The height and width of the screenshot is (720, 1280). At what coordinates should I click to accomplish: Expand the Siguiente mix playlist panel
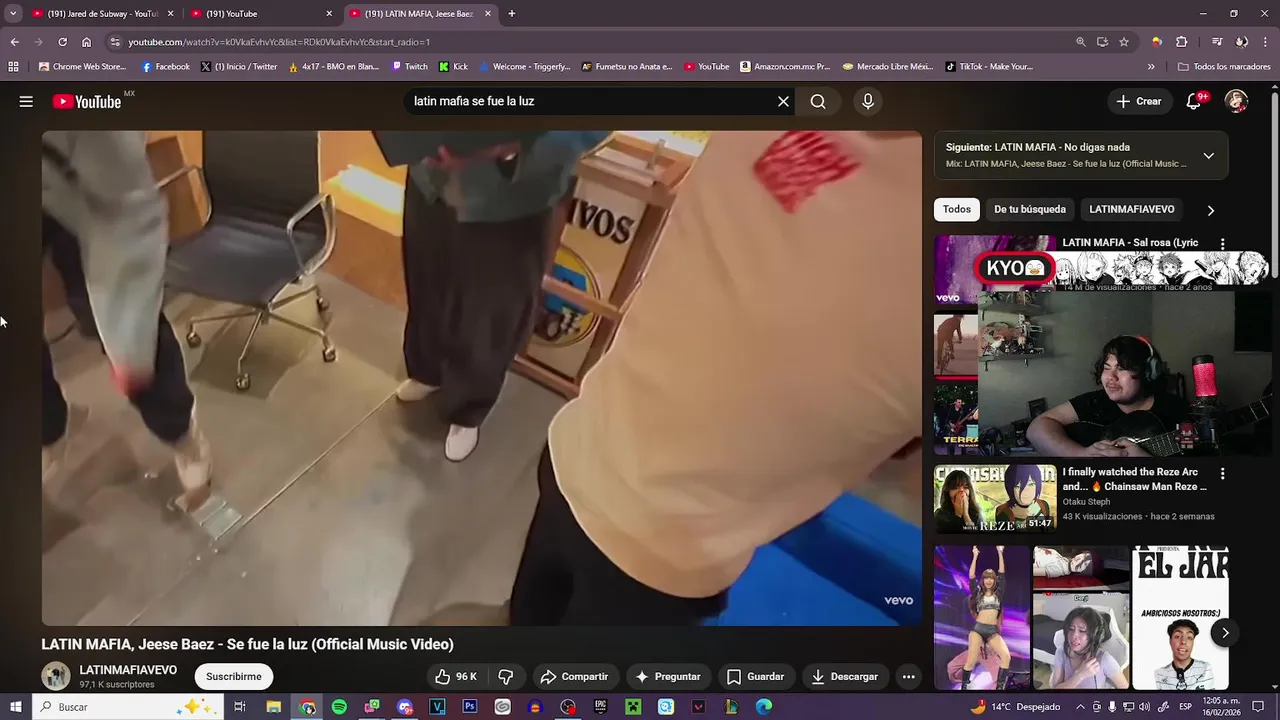(x=1208, y=155)
